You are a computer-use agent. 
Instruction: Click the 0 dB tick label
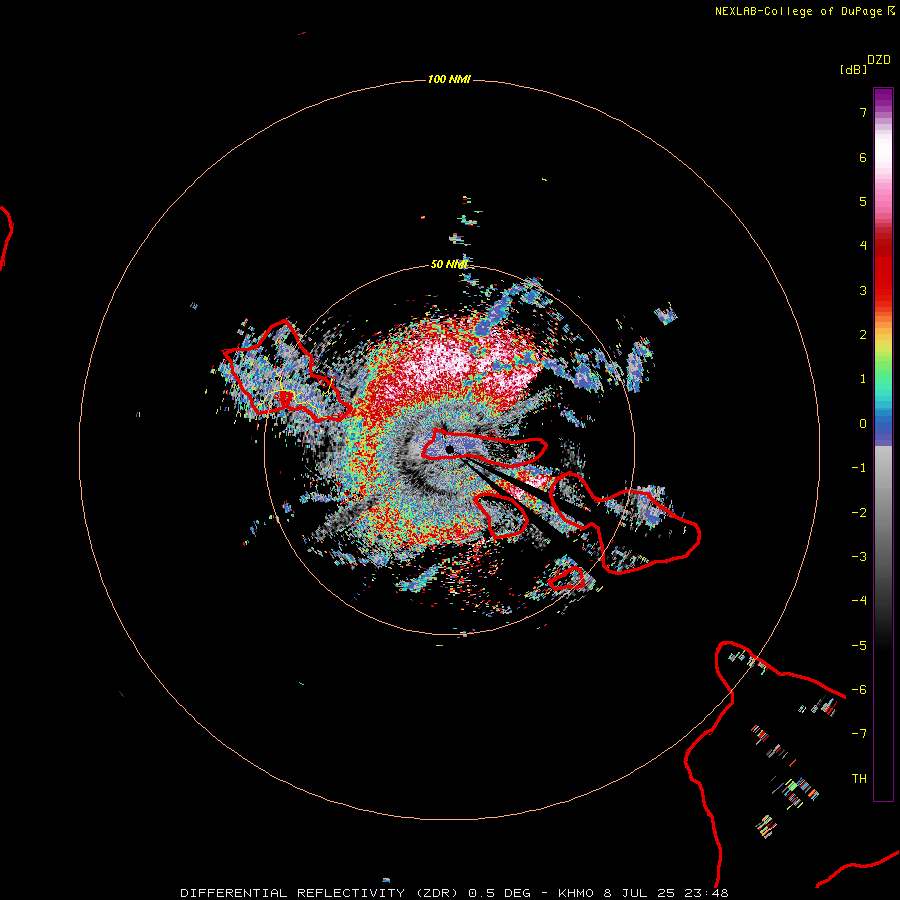pos(863,424)
